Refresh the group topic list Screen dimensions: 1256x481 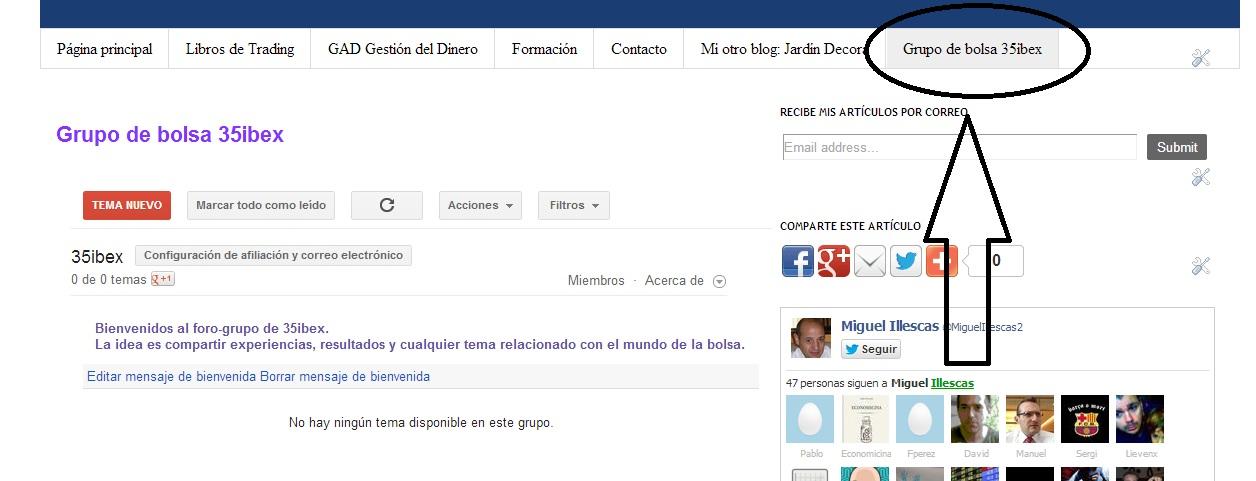(x=387, y=205)
